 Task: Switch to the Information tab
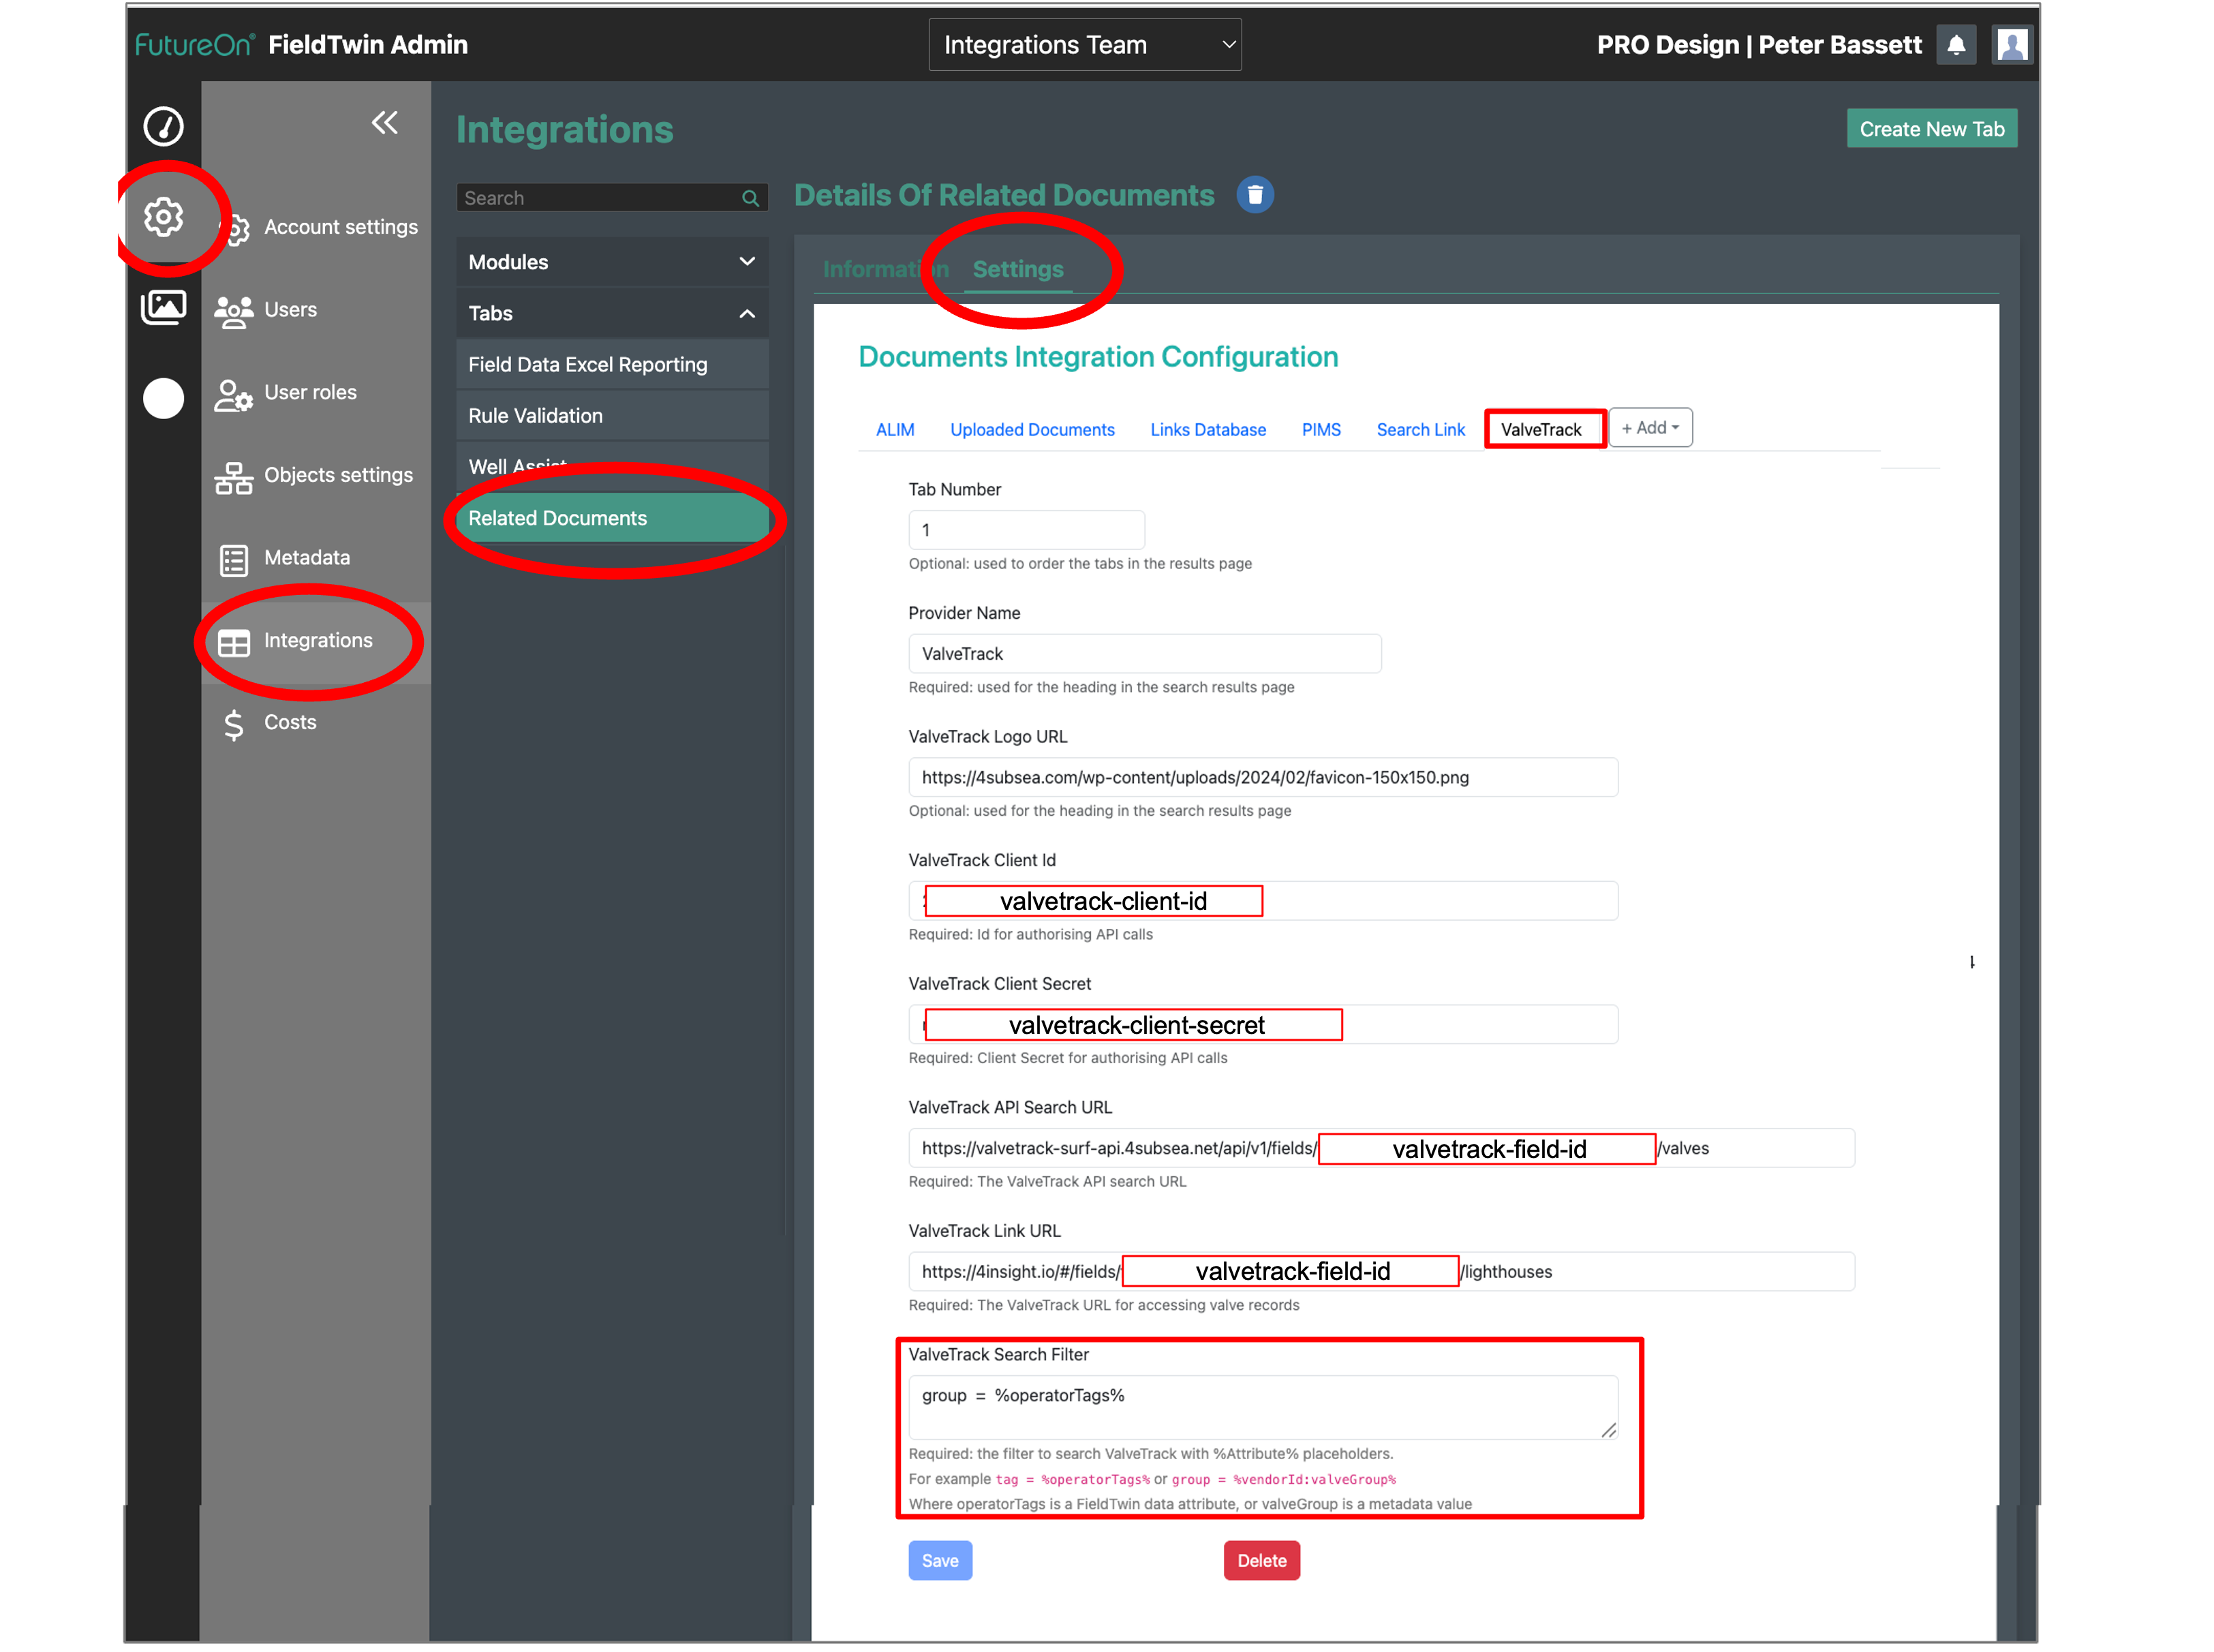pyautogui.click(x=885, y=269)
